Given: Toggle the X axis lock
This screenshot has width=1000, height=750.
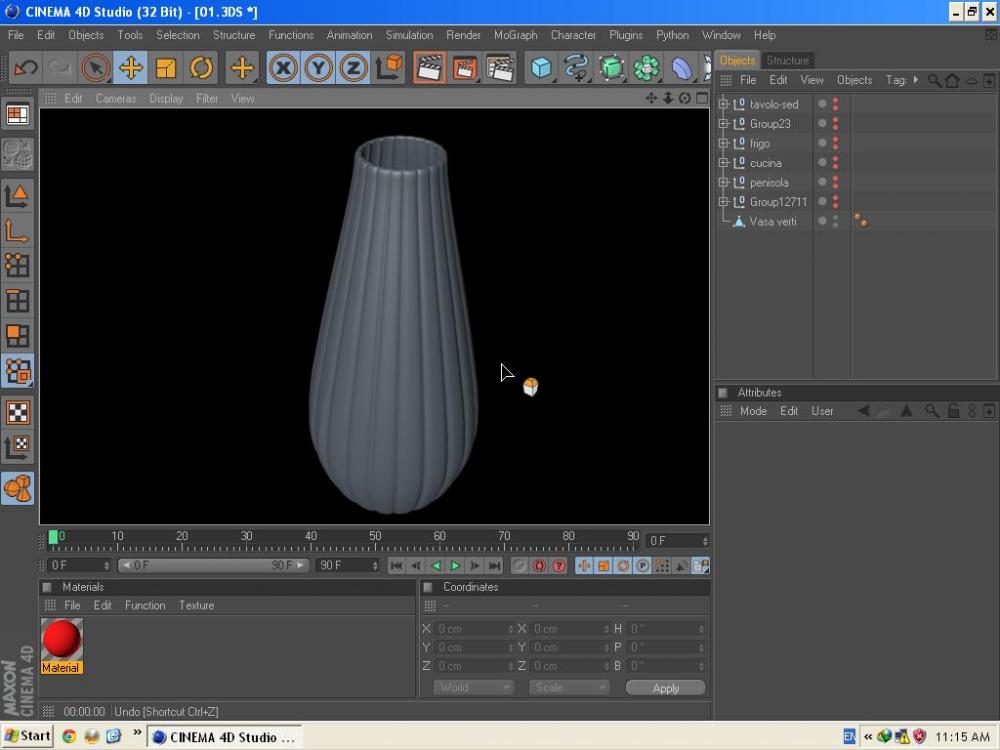Looking at the screenshot, I should (x=284, y=68).
